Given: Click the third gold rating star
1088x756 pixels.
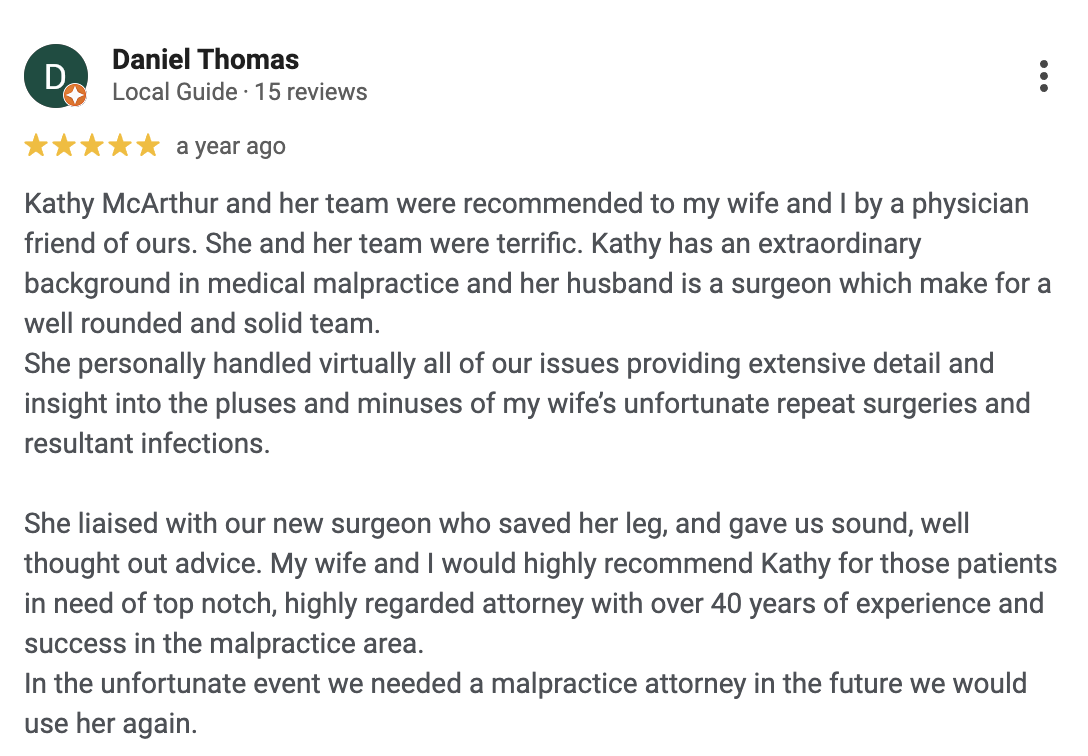Looking at the screenshot, I should 92,146.
